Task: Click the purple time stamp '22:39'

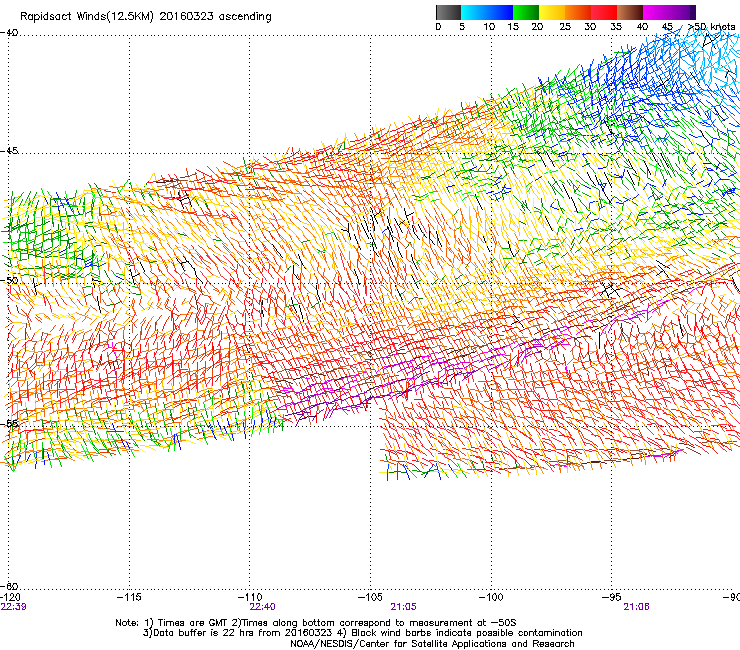Action: click(x=14, y=607)
